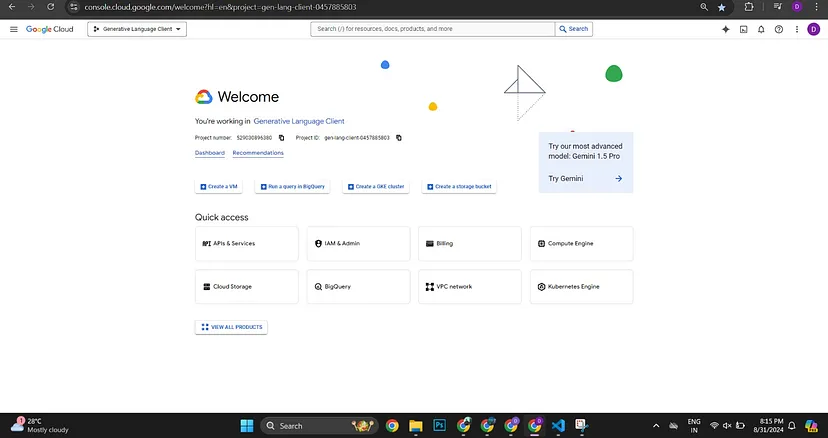Click the ENG IN language indicator
This screenshot has width=828, height=438.
point(694,426)
